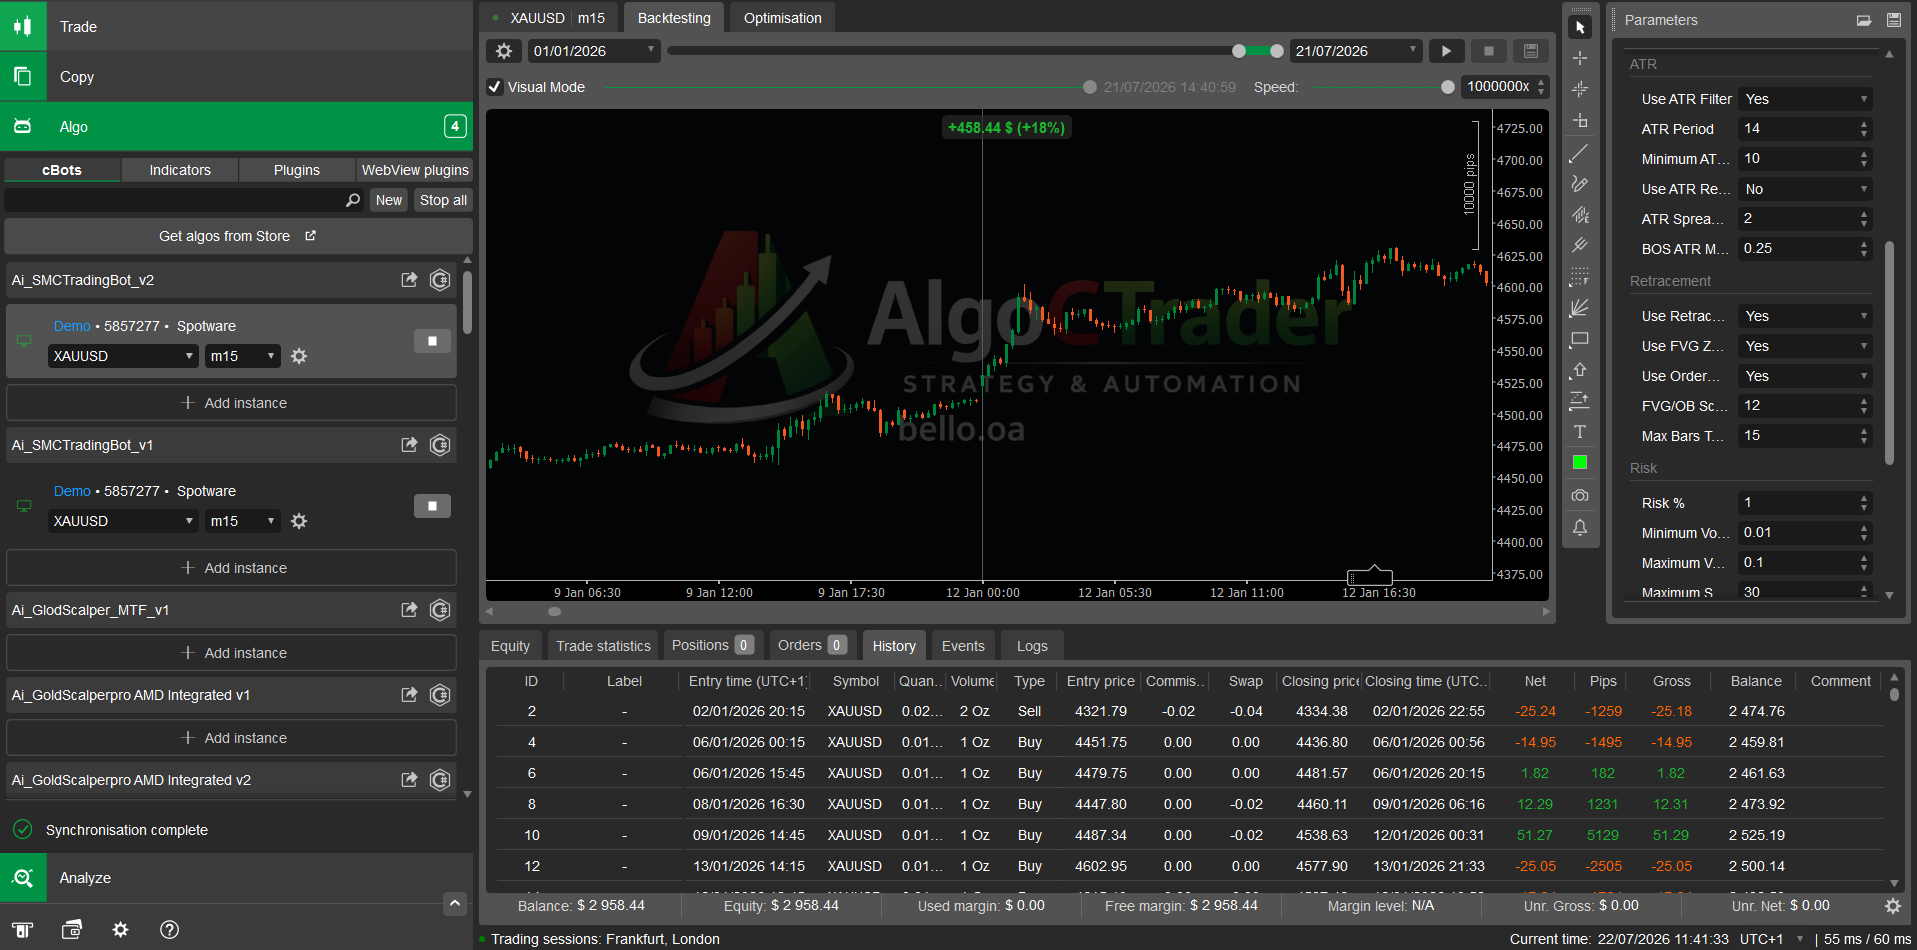Switch to the Optimisation tab
This screenshot has width=1917, height=950.
tap(782, 18)
